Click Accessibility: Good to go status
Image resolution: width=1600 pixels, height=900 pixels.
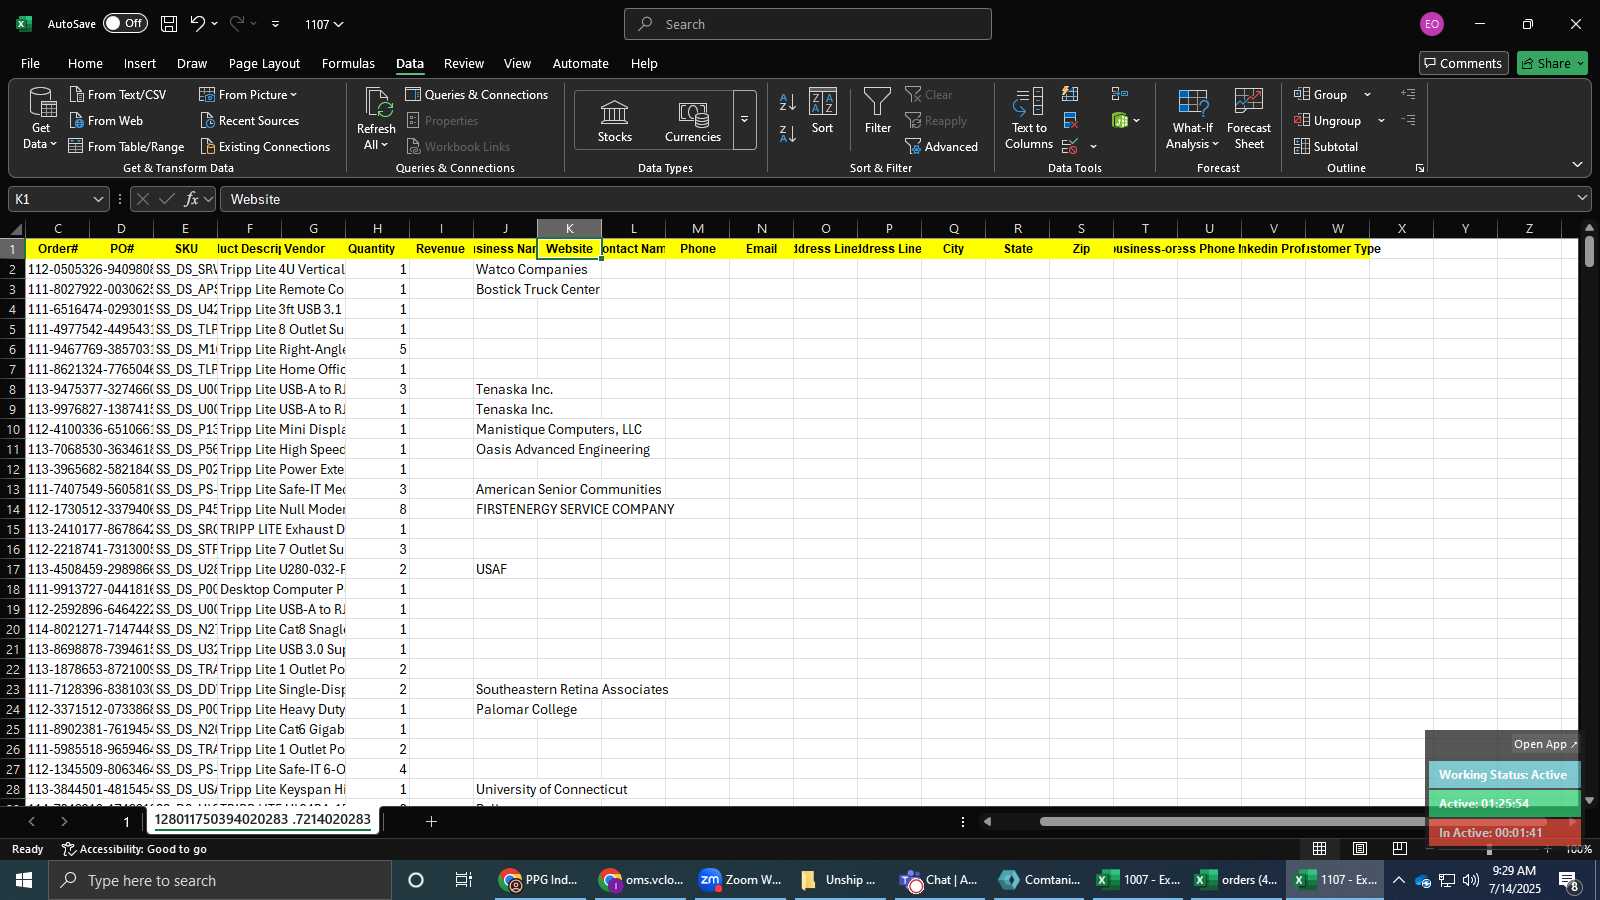tap(135, 849)
